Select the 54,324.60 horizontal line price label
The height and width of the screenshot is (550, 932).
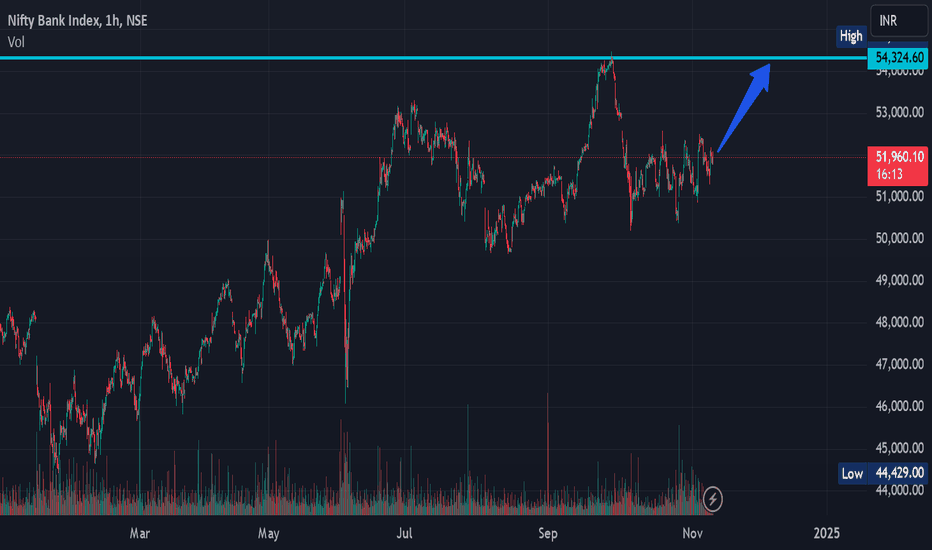(898, 58)
